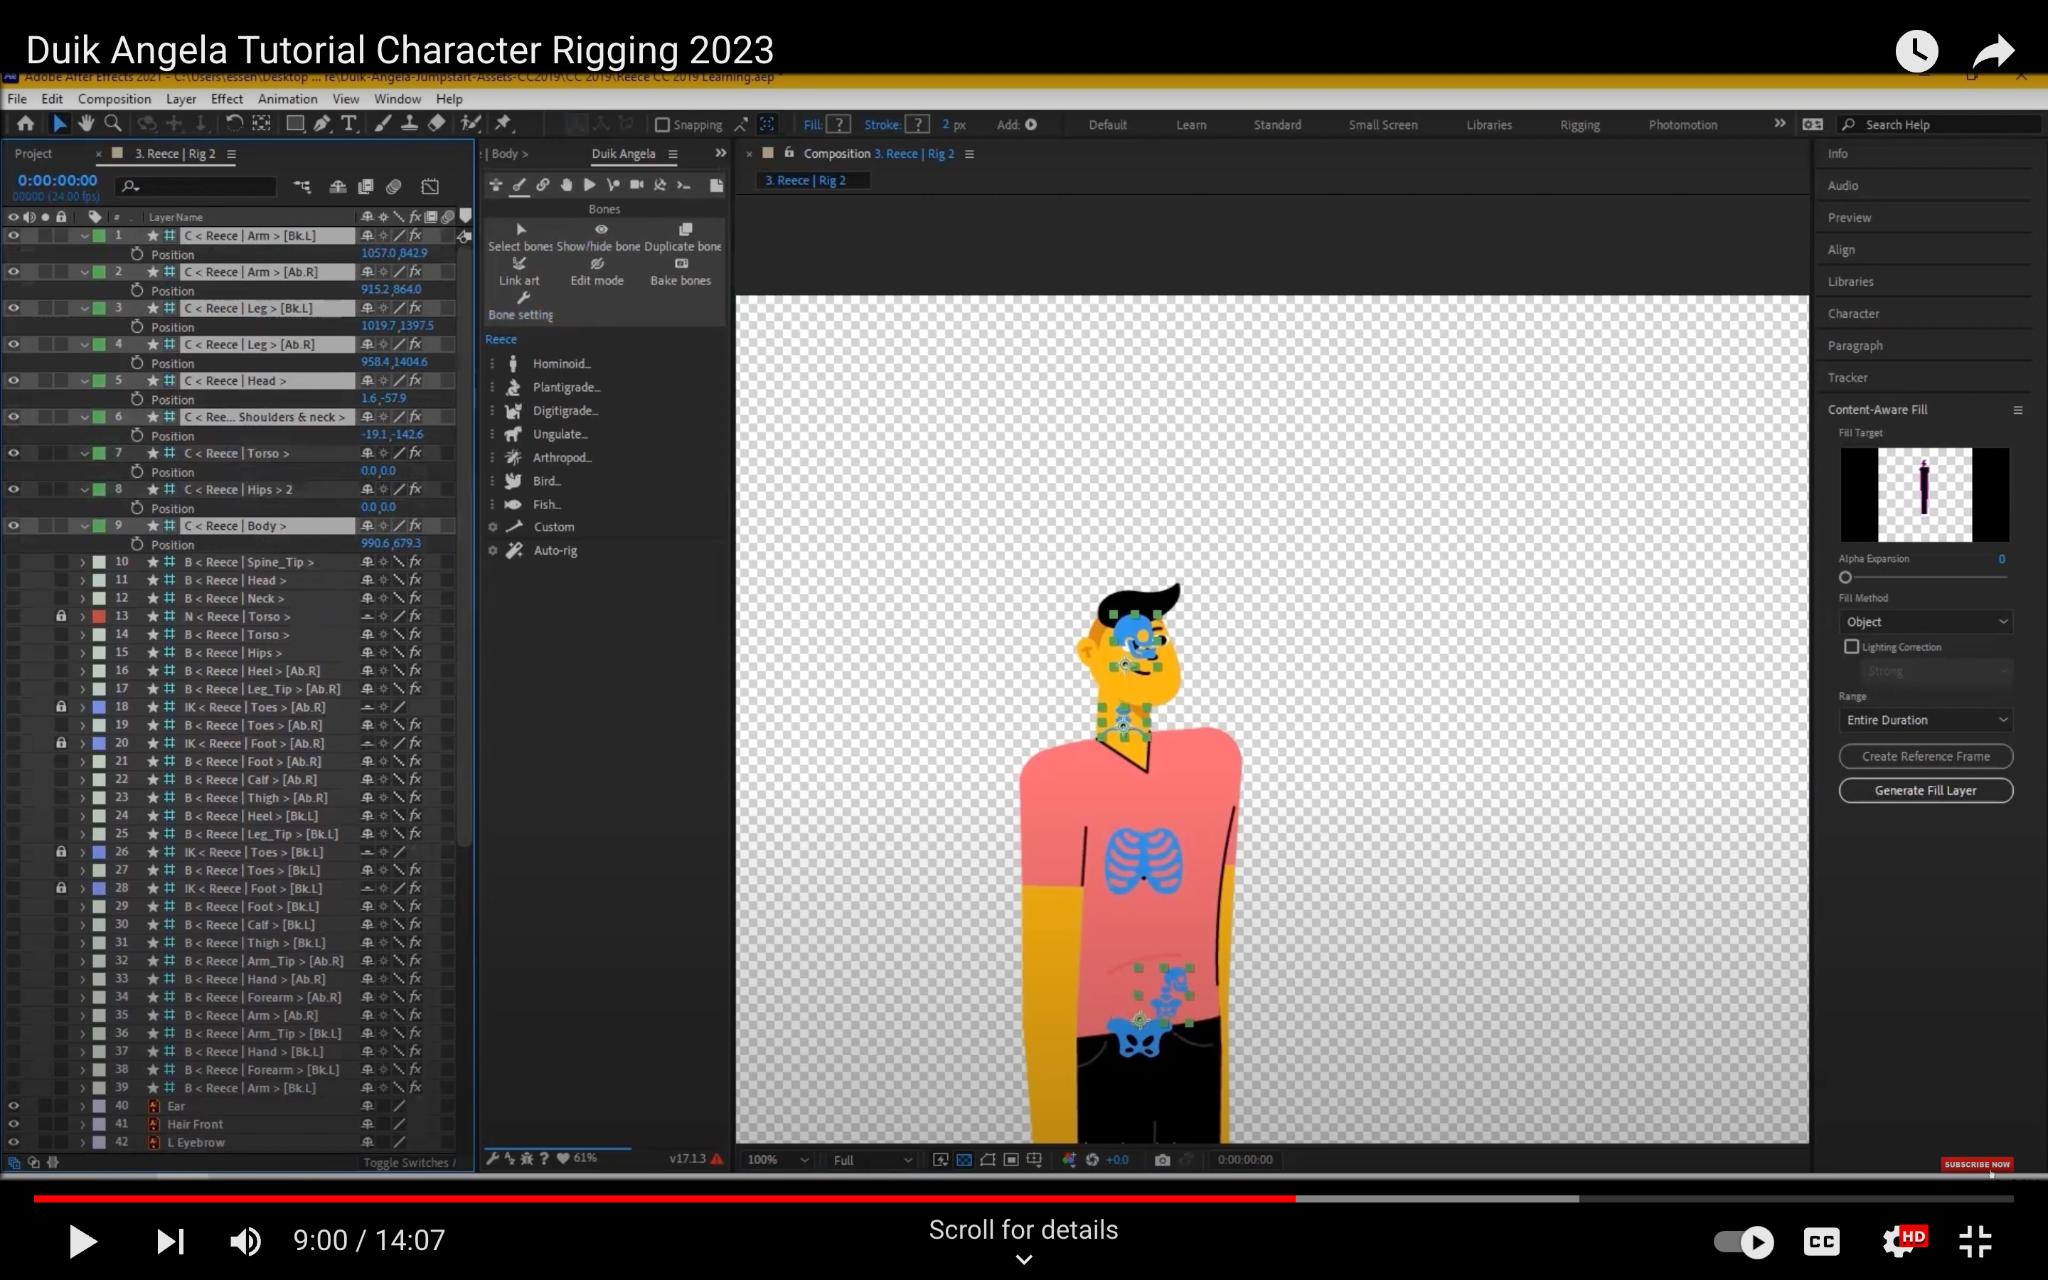Click the Link art bone icon
The image size is (2048, 1280).
519,264
